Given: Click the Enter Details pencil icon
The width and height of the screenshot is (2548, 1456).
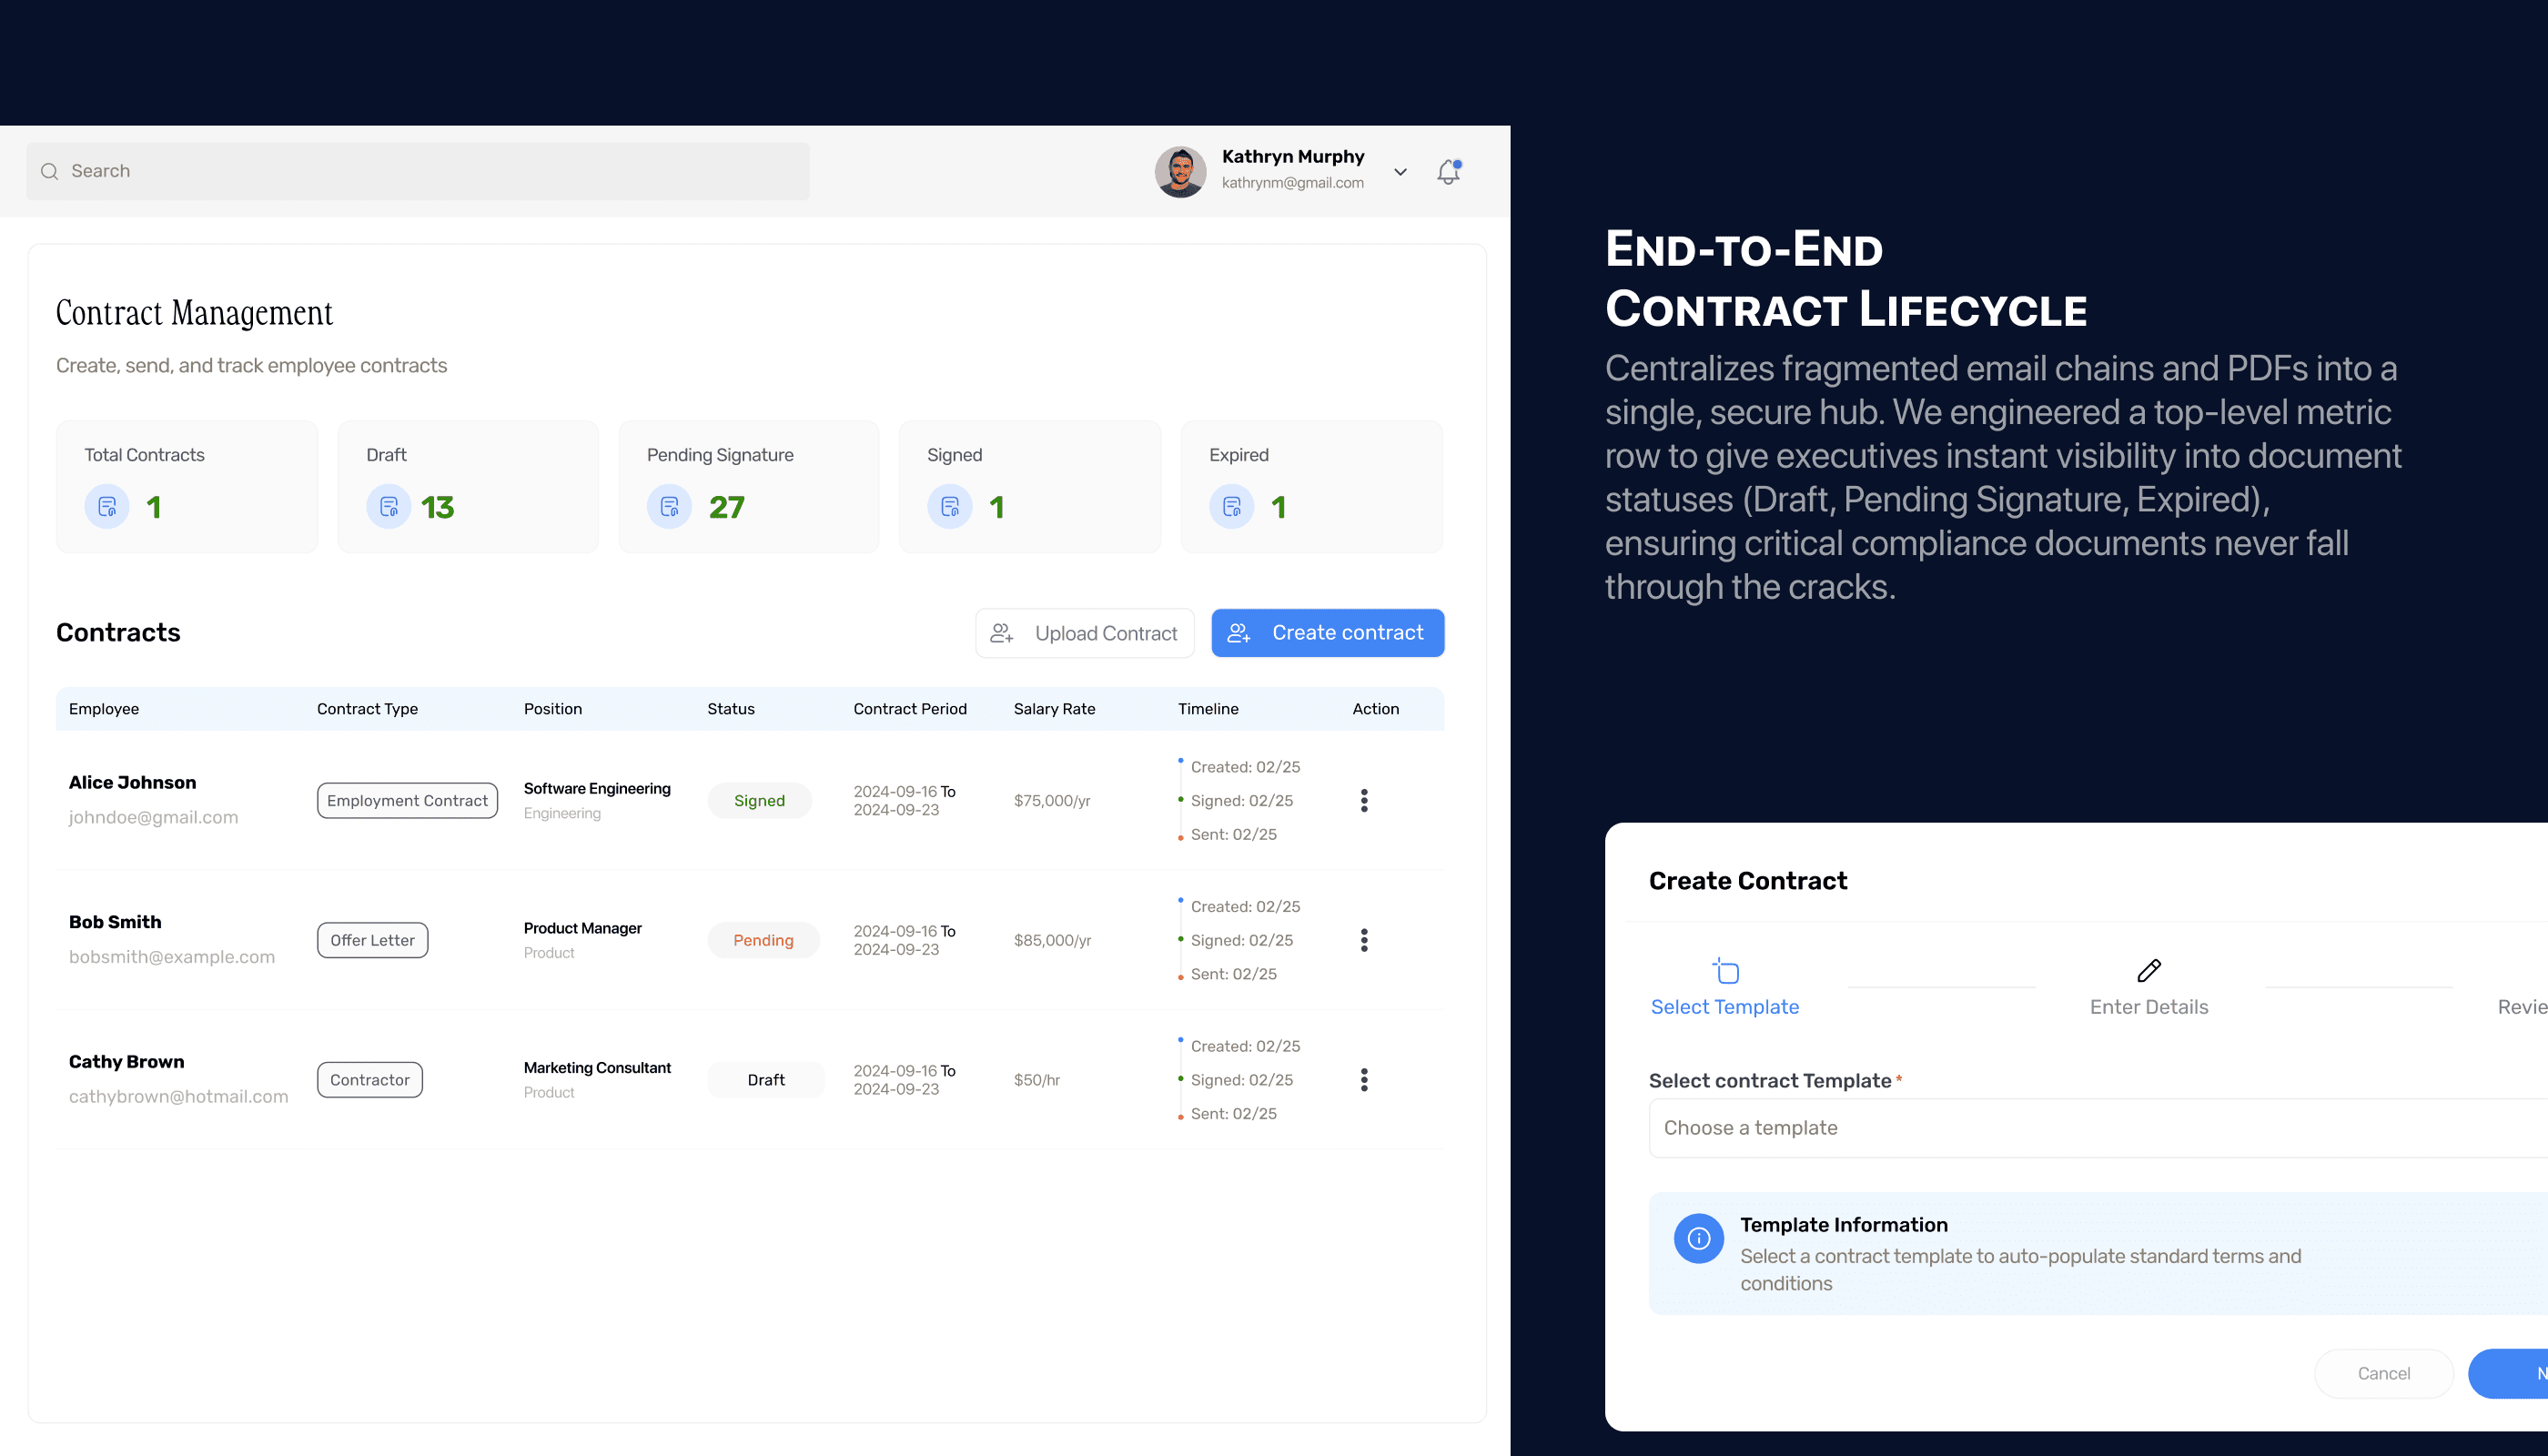Looking at the screenshot, I should point(2148,970).
